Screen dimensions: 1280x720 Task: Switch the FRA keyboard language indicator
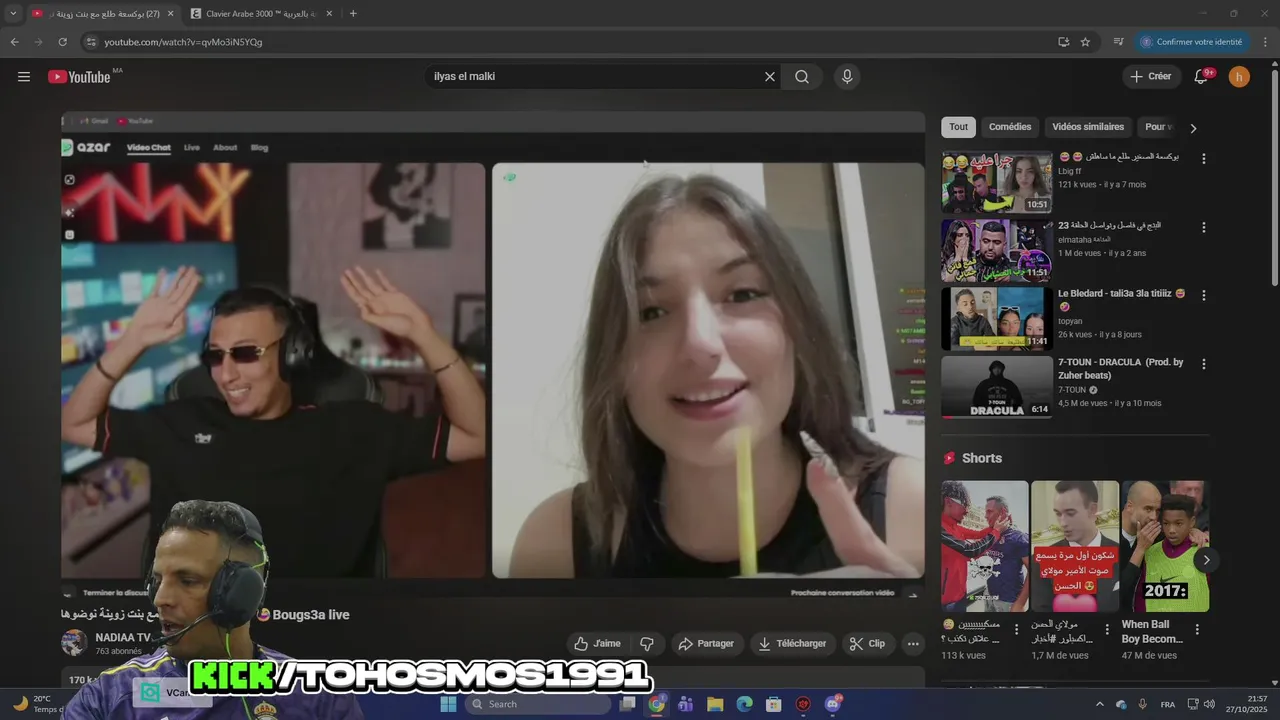tap(1168, 704)
